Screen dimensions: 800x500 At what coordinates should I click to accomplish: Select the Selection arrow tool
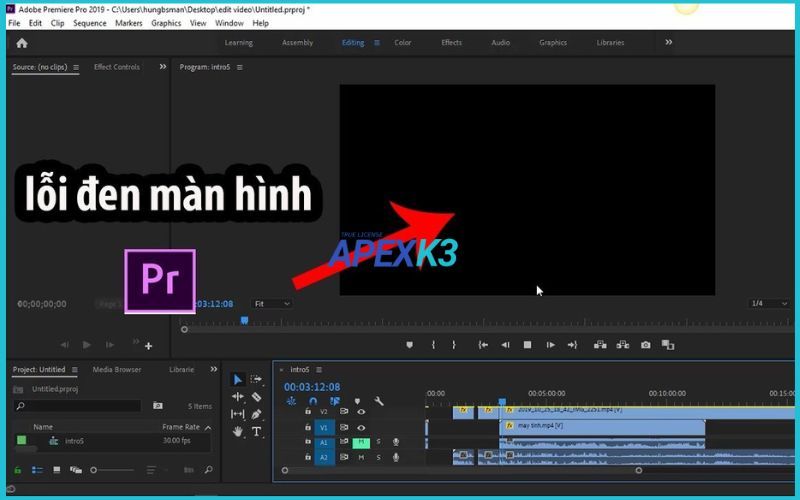[x=237, y=380]
